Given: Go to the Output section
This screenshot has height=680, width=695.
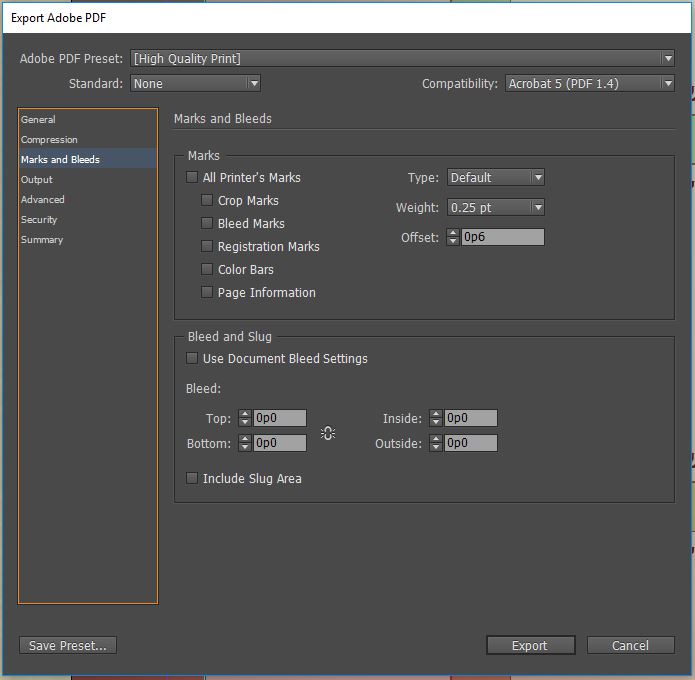Looking at the screenshot, I should click(37, 180).
